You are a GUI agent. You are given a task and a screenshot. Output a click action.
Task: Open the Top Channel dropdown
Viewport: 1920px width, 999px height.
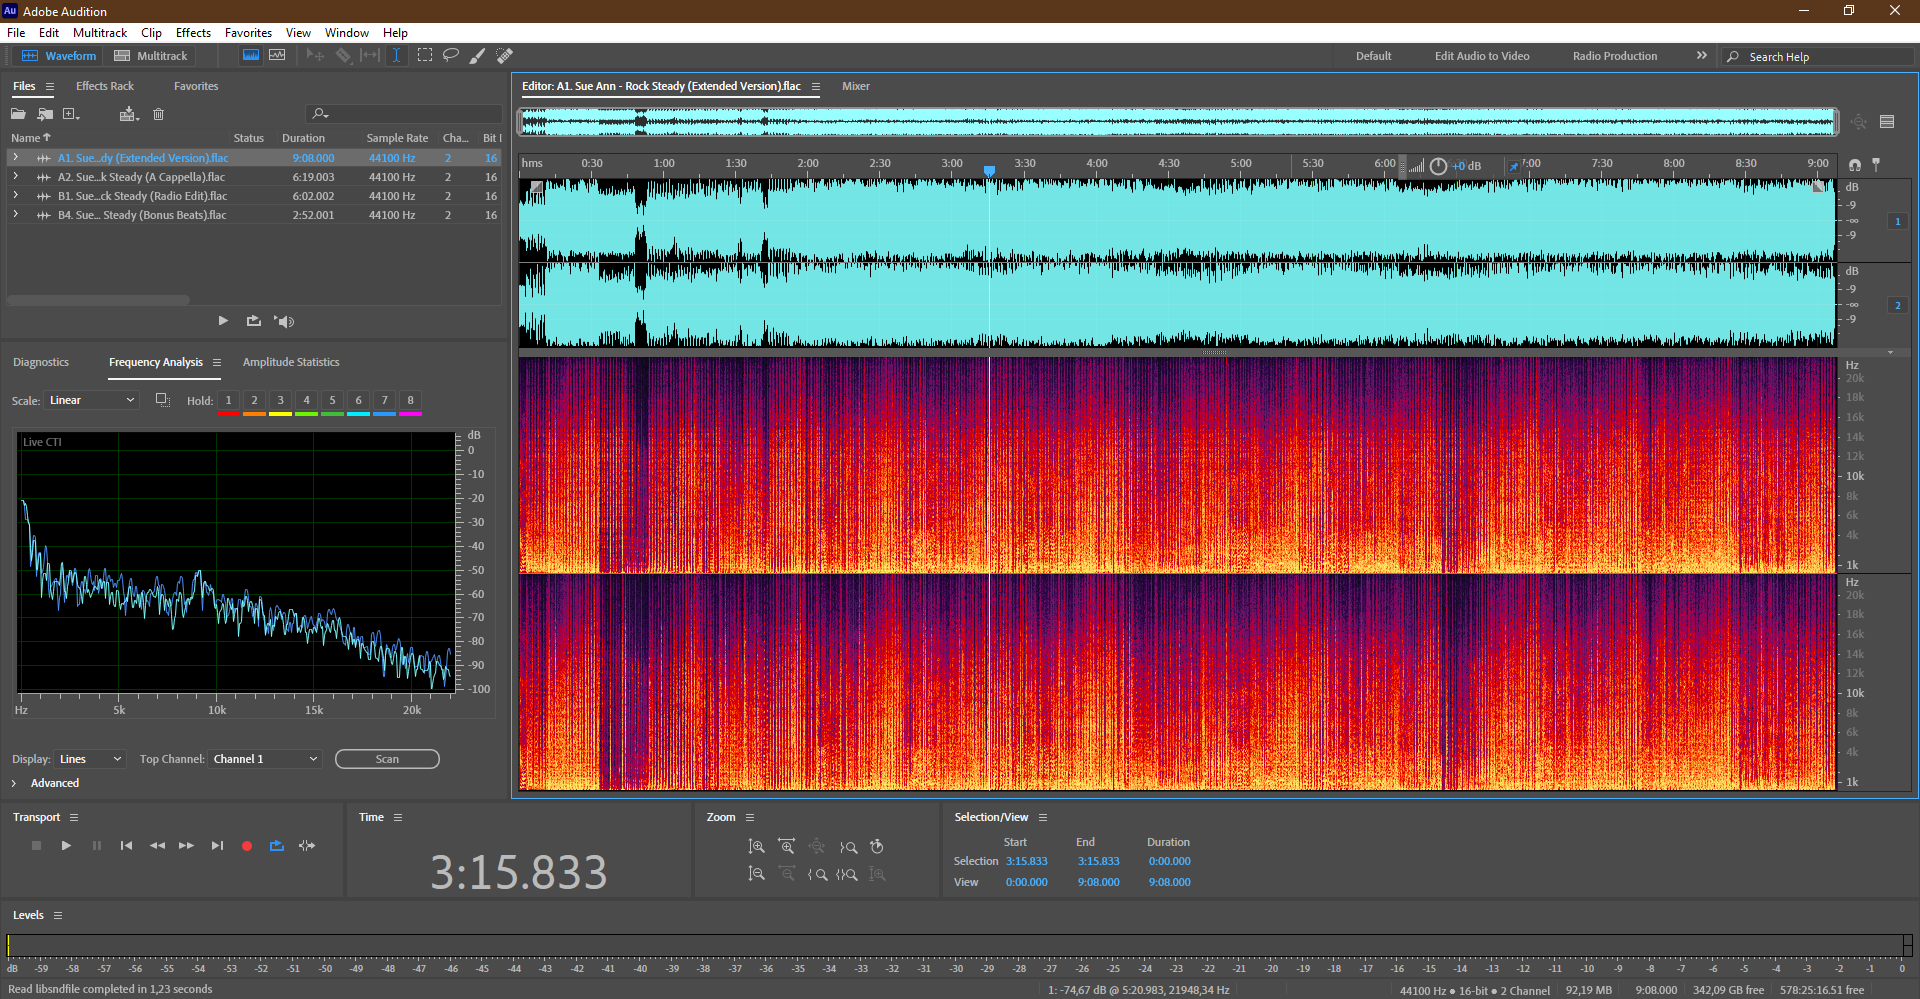click(265, 759)
